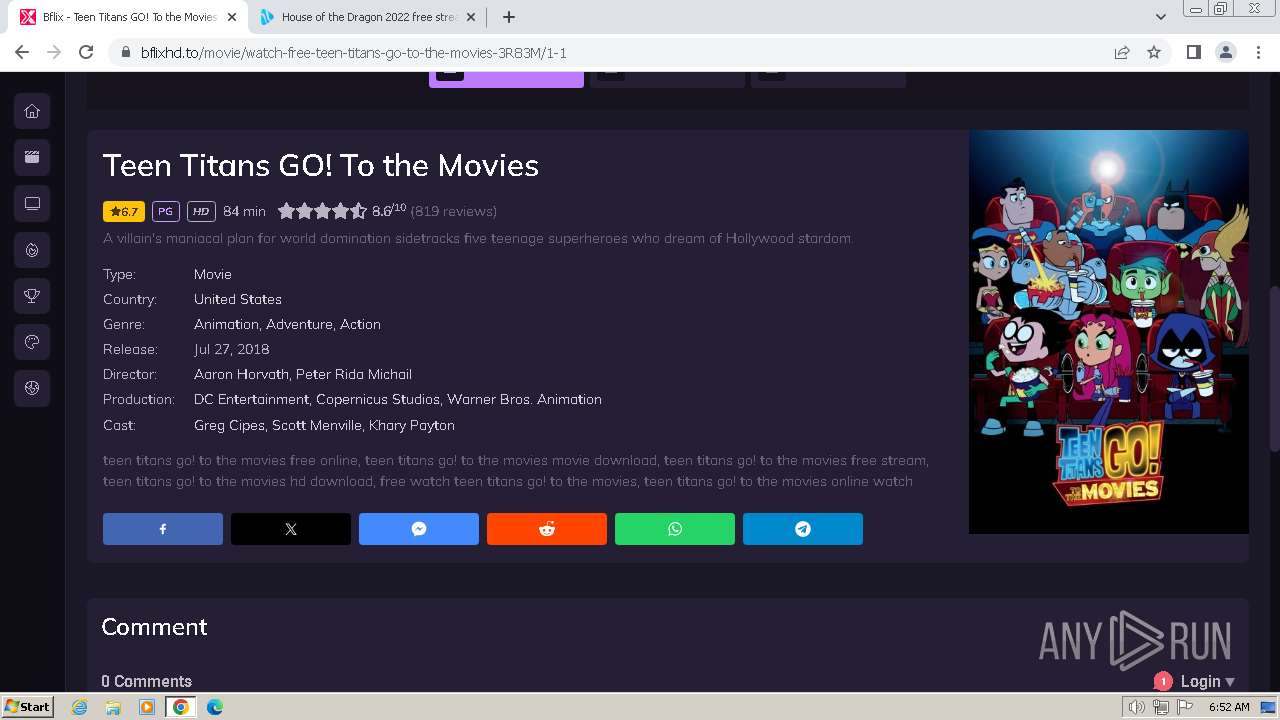The width and height of the screenshot is (1280, 720).
Task: Open Copernicus Studios production link
Action: (378, 399)
